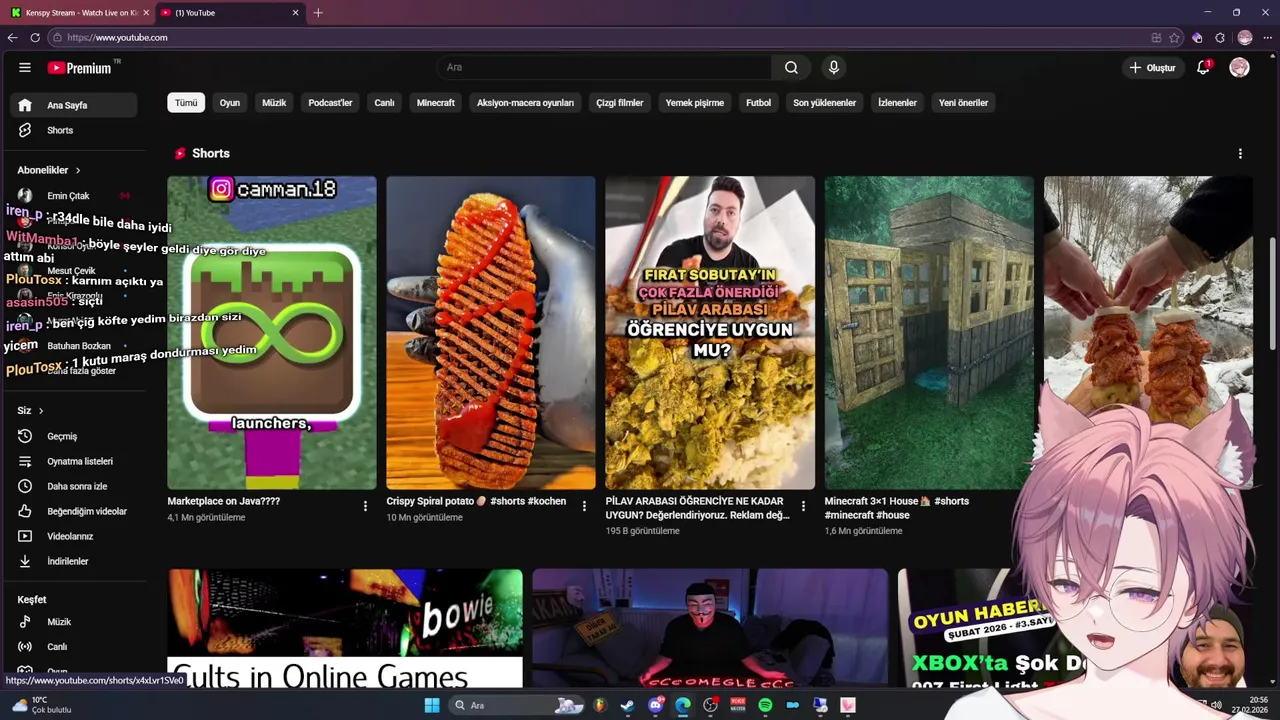1280x720 pixels.
Task: Open Canlı under Keşfet
Action: pos(74,647)
